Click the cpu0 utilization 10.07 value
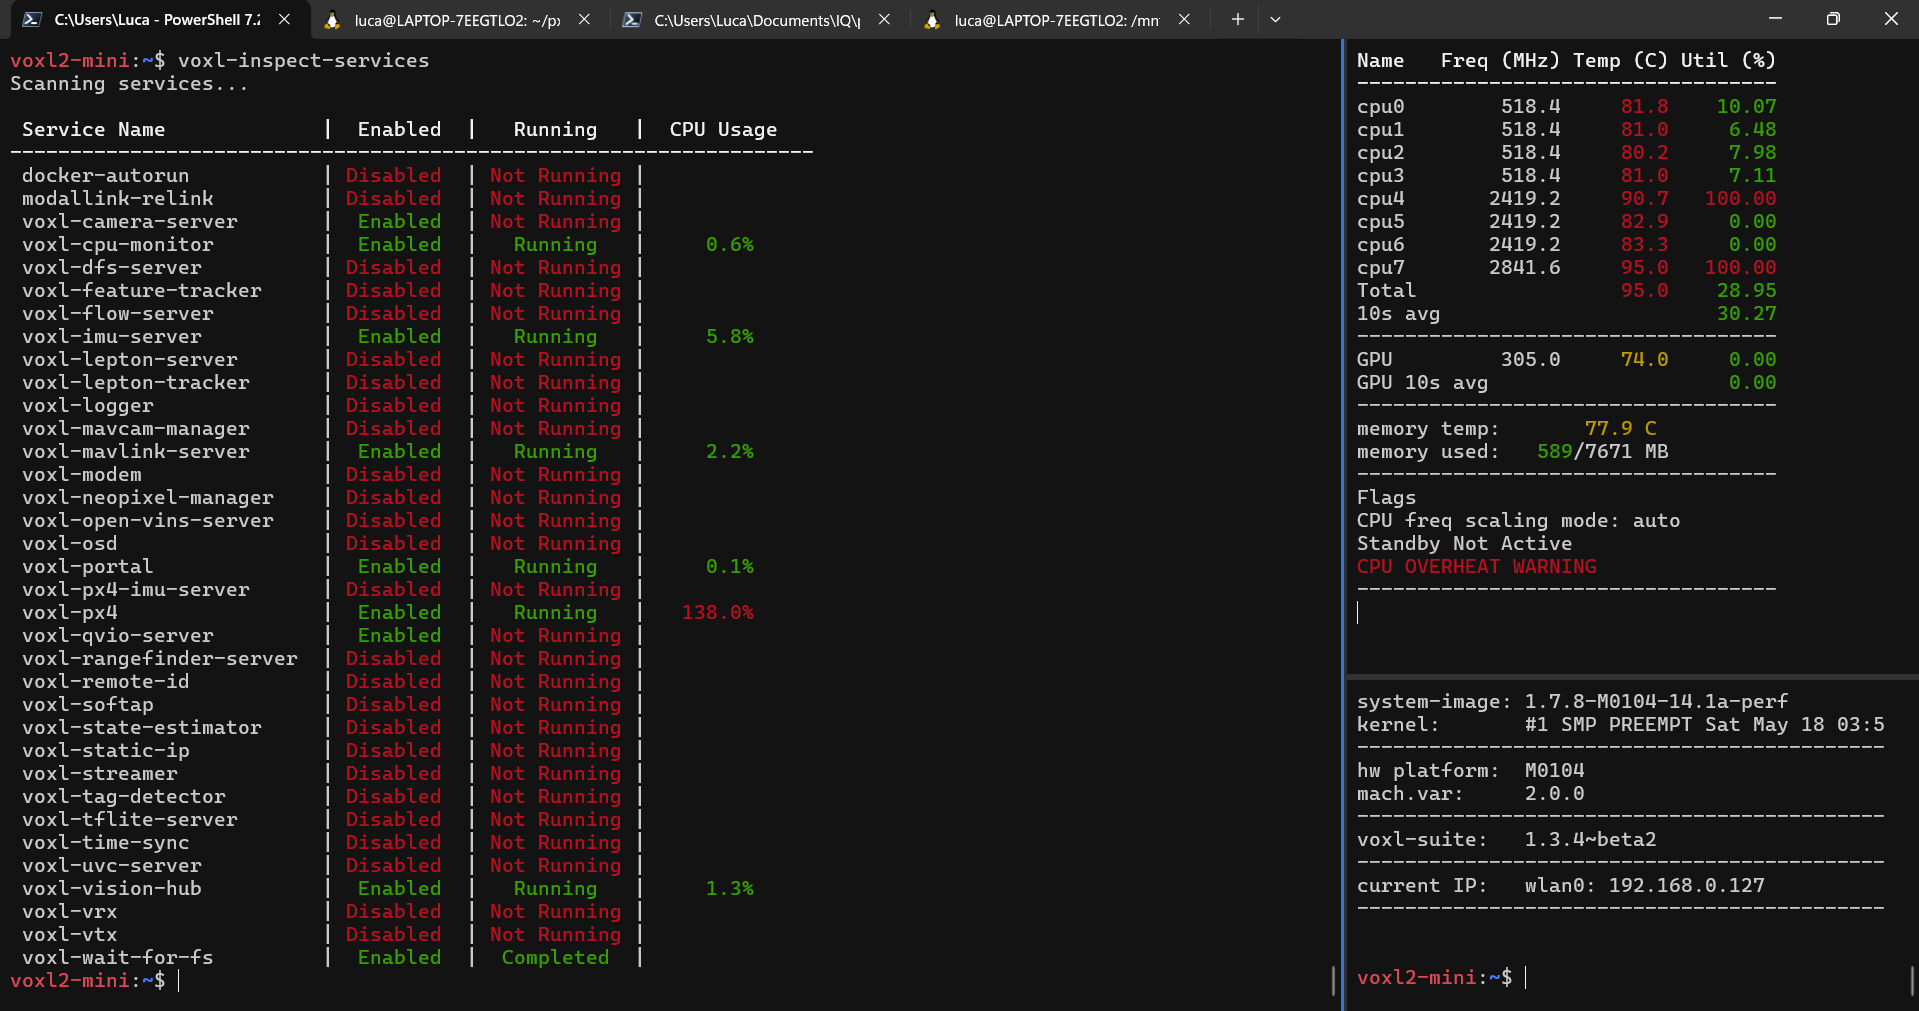This screenshot has width=1919, height=1011. click(x=1747, y=107)
